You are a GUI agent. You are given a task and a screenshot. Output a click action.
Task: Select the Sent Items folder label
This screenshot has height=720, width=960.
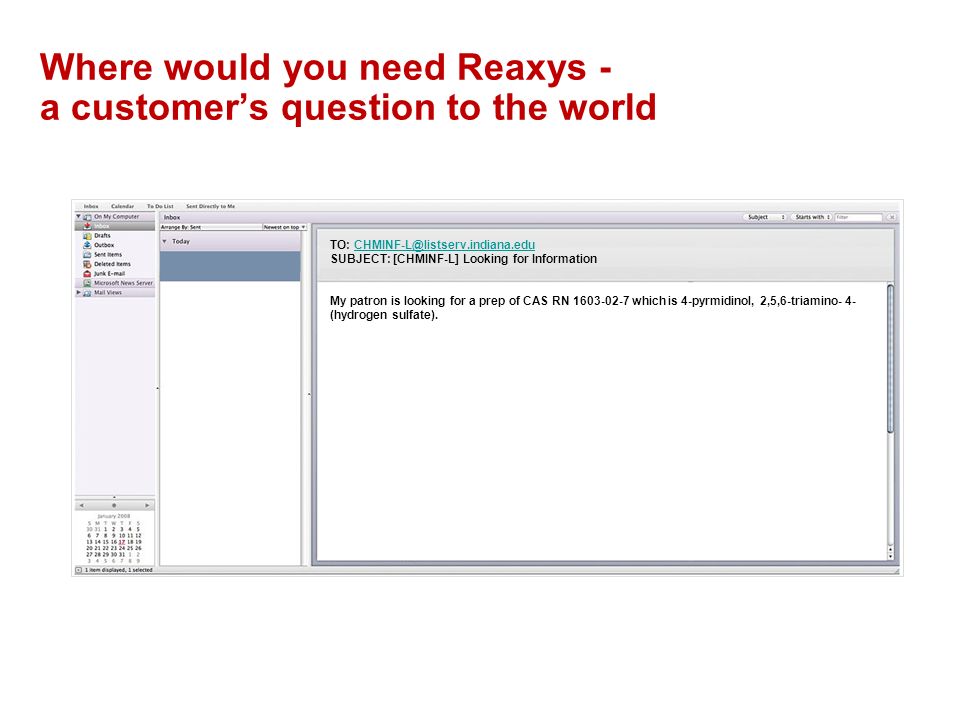click(108, 255)
